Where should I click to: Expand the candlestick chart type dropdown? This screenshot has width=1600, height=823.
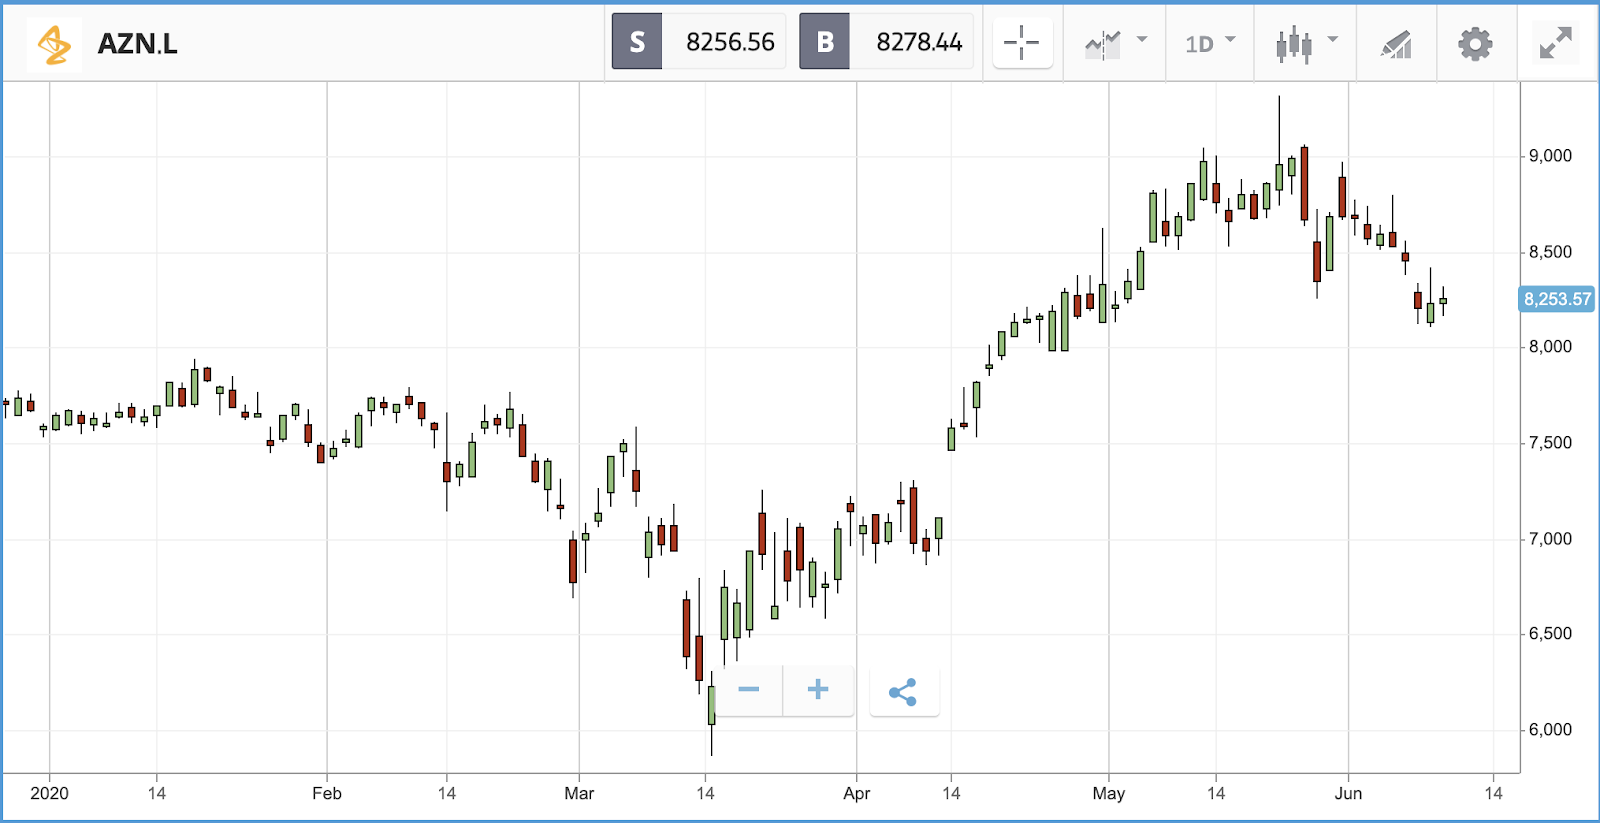coord(1306,43)
